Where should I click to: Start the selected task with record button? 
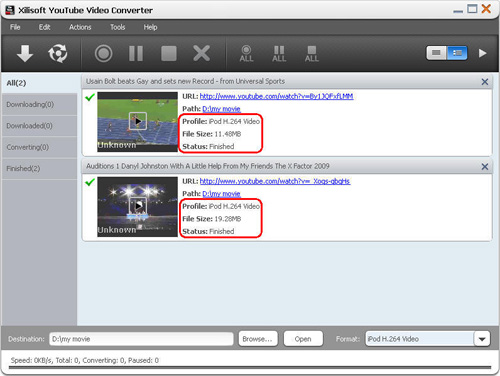point(103,53)
